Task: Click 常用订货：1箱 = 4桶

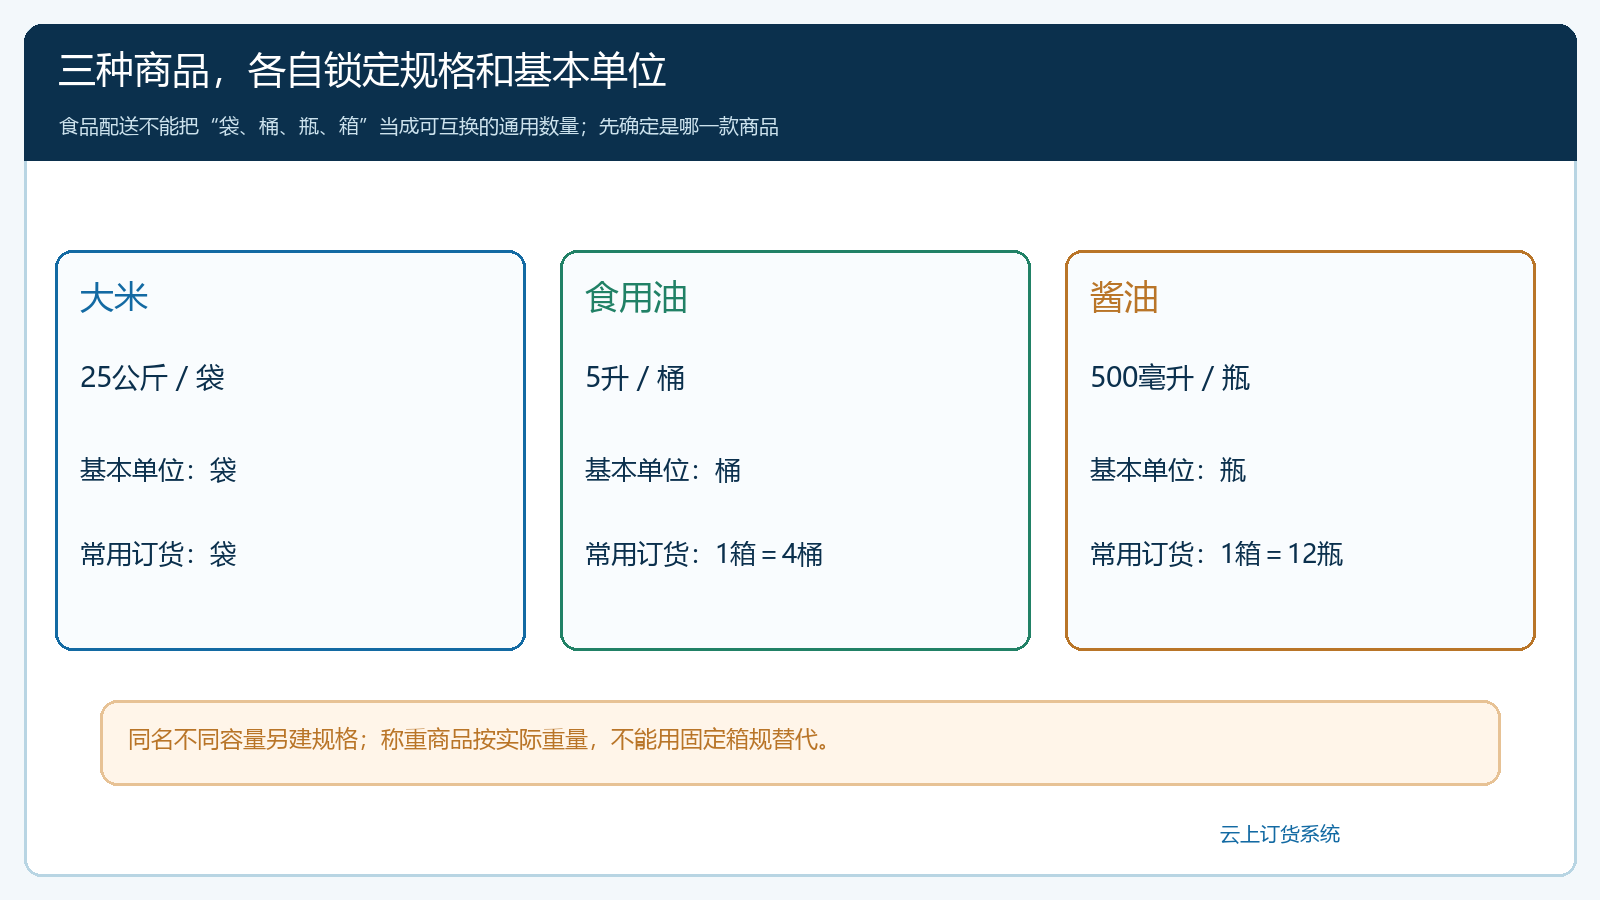Action: pyautogui.click(x=704, y=553)
